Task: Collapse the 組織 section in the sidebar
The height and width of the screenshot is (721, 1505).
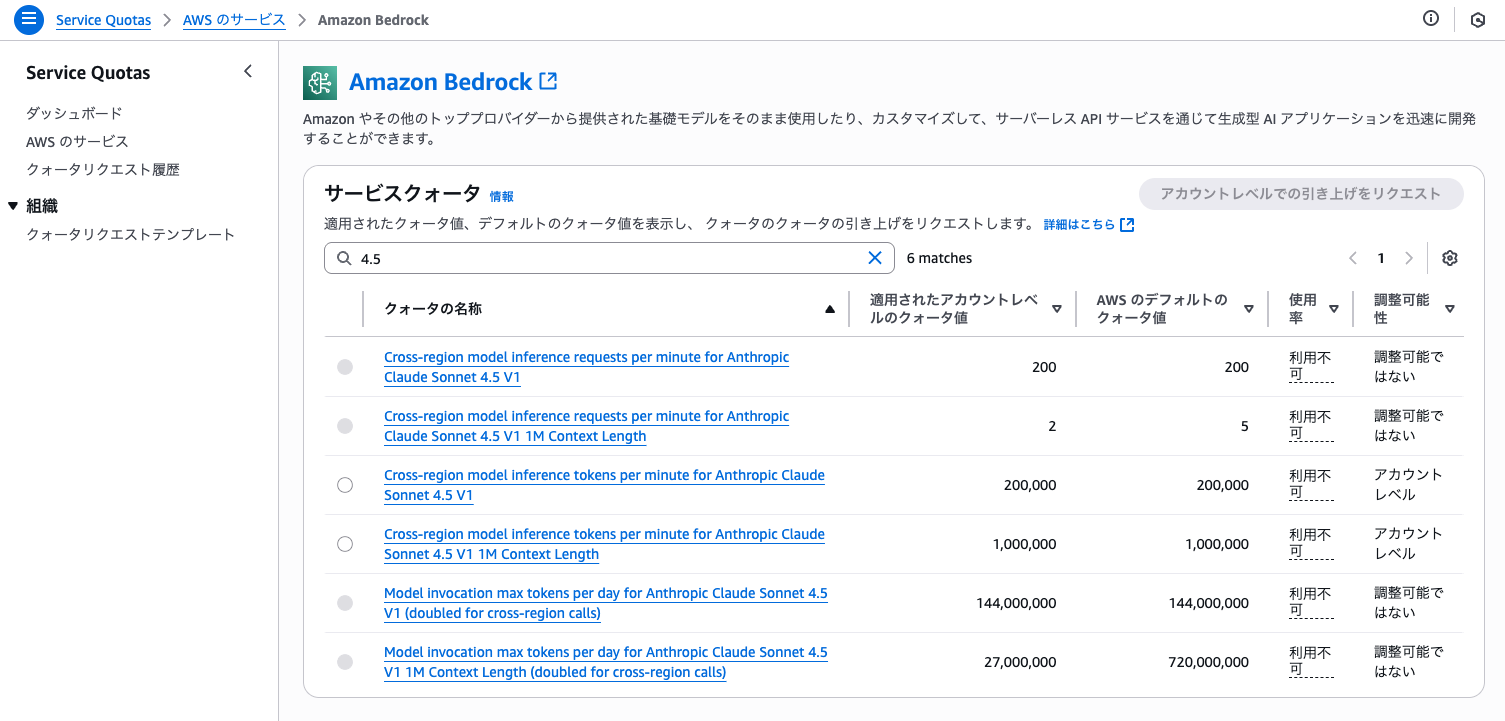Action: [14, 205]
